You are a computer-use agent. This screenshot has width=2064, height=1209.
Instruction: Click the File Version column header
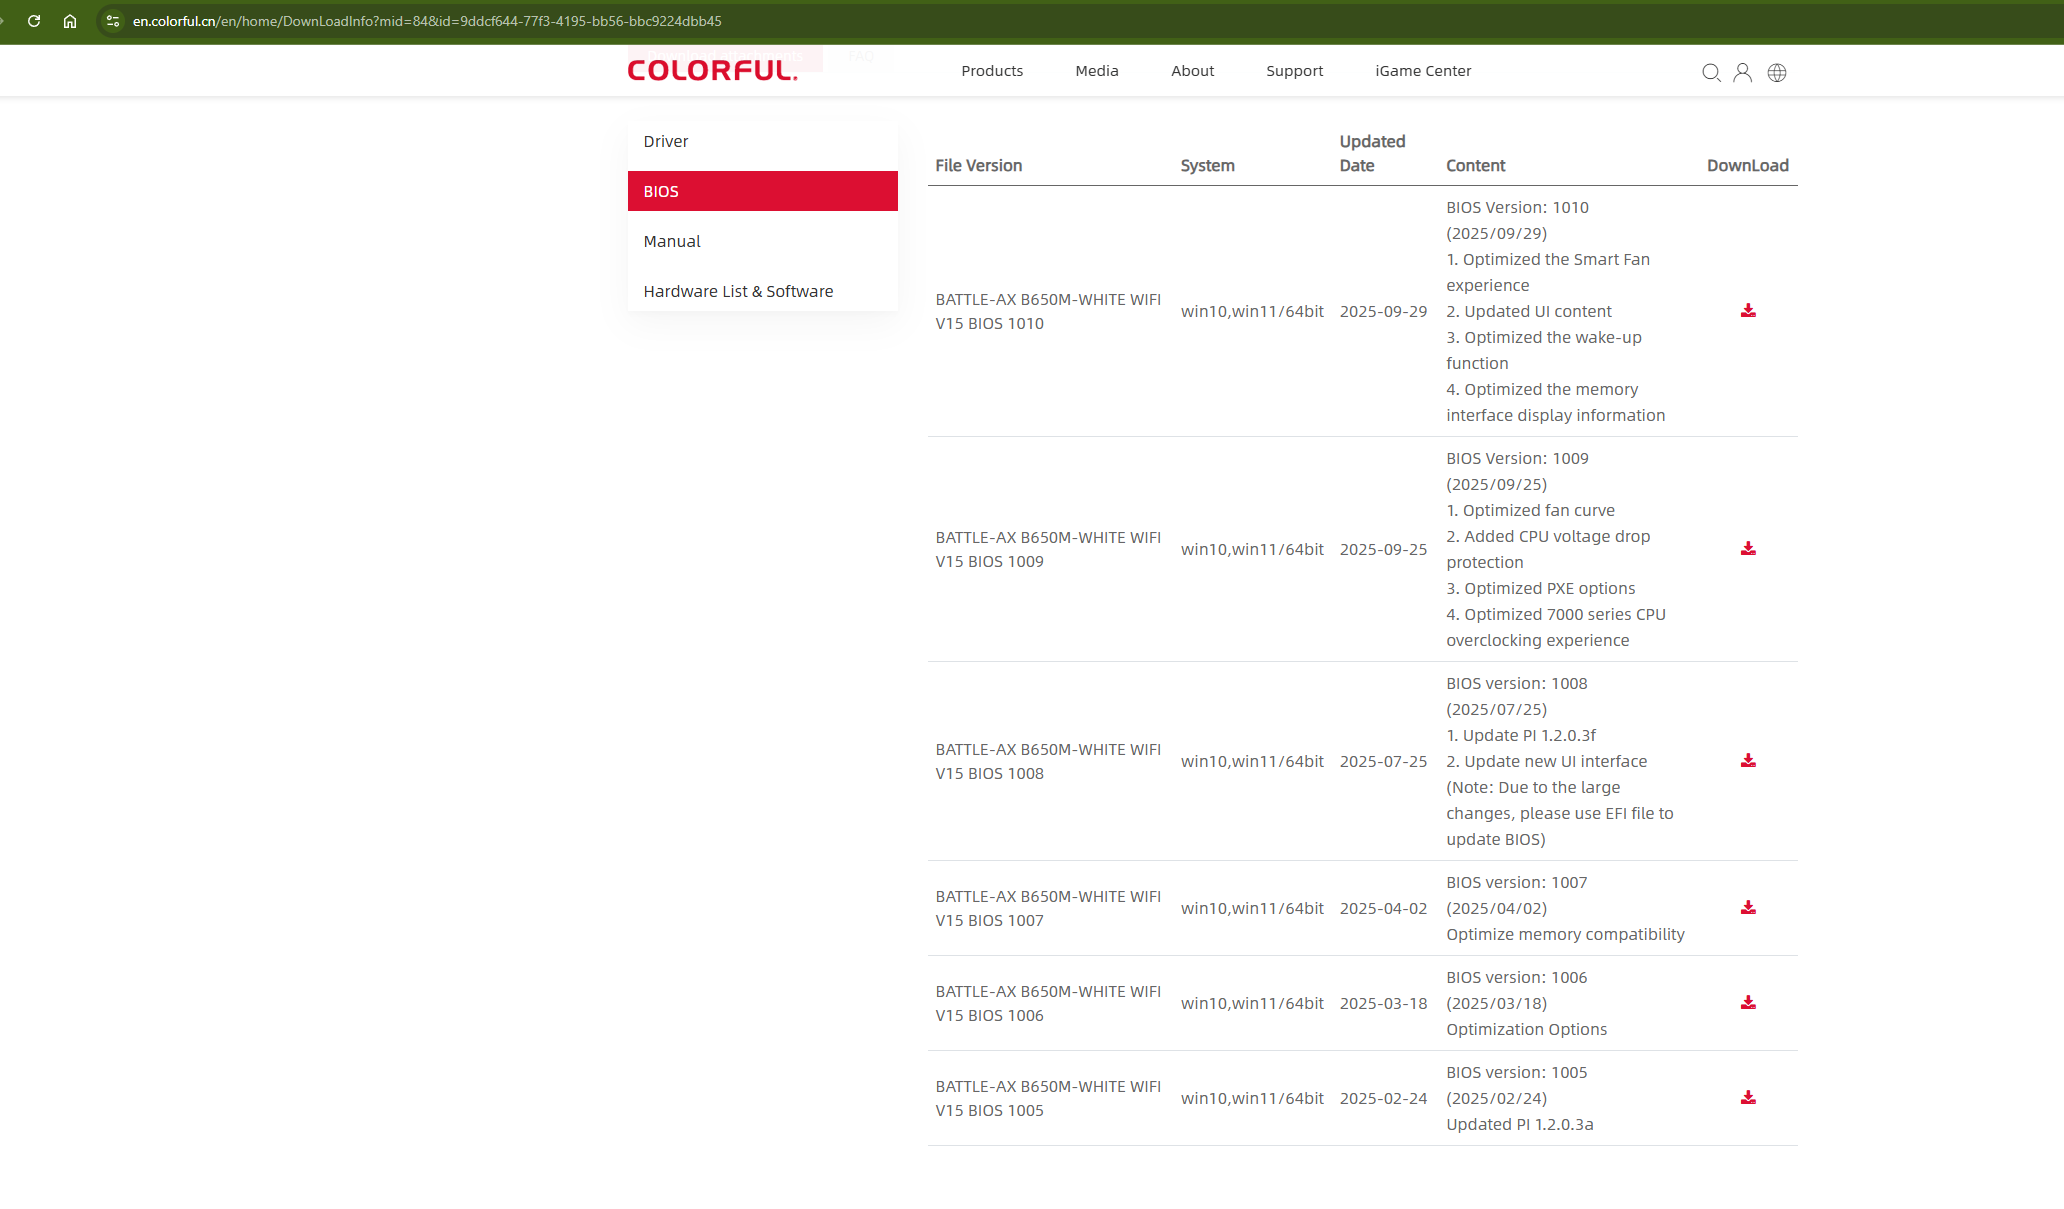(979, 166)
